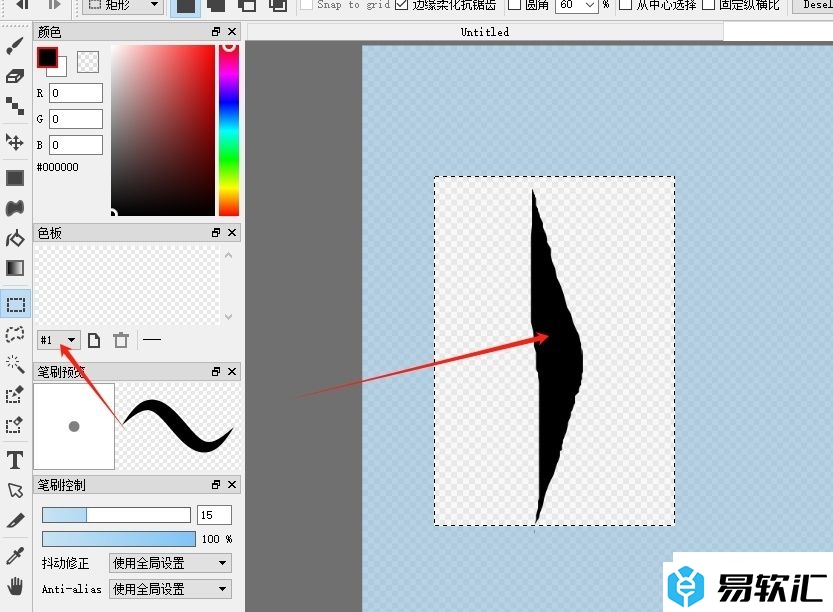
Task: Choose add to selection mode icon
Action: pos(215,6)
